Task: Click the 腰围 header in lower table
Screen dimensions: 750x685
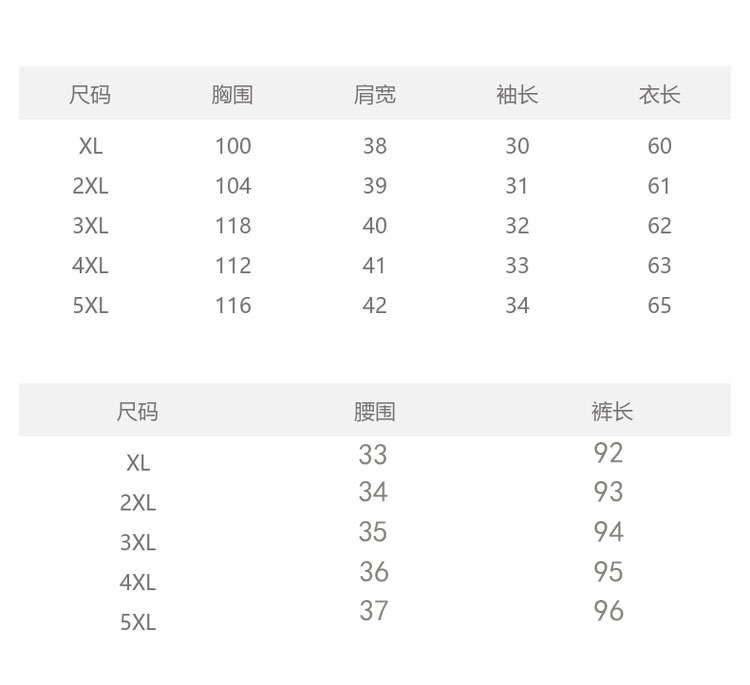Action: tap(374, 412)
